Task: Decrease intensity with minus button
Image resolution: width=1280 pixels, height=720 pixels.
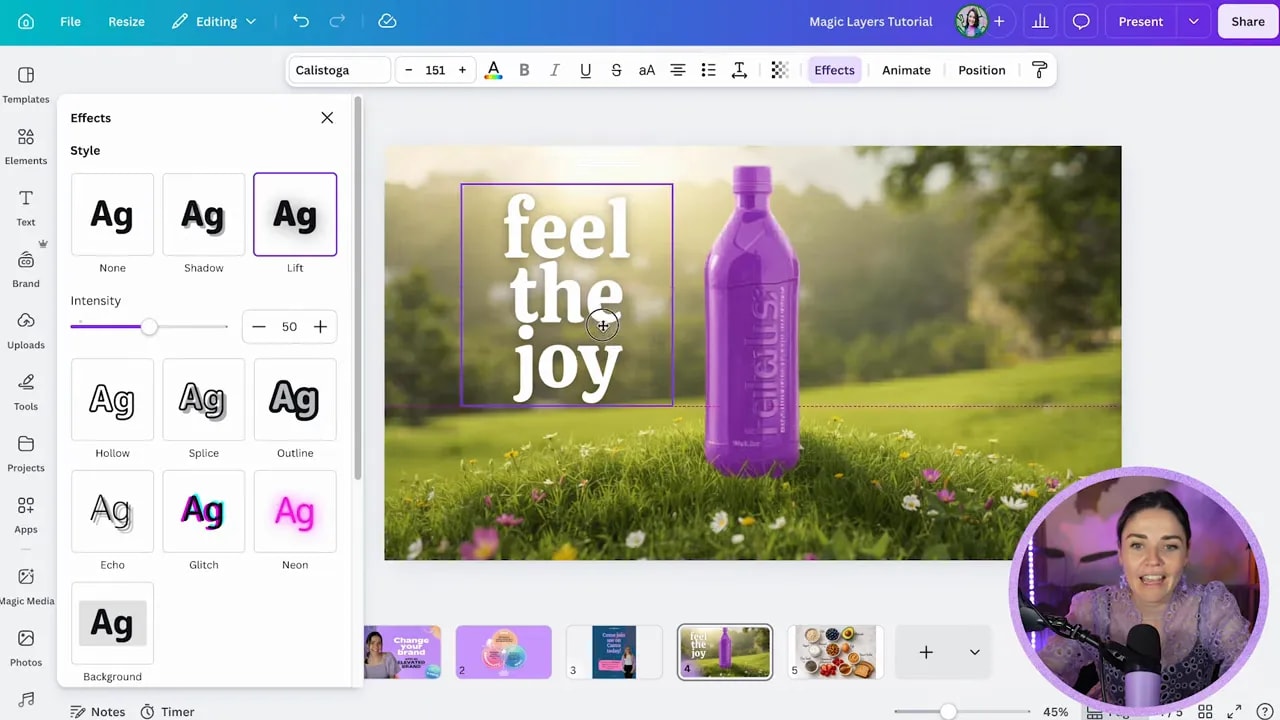Action: click(259, 327)
